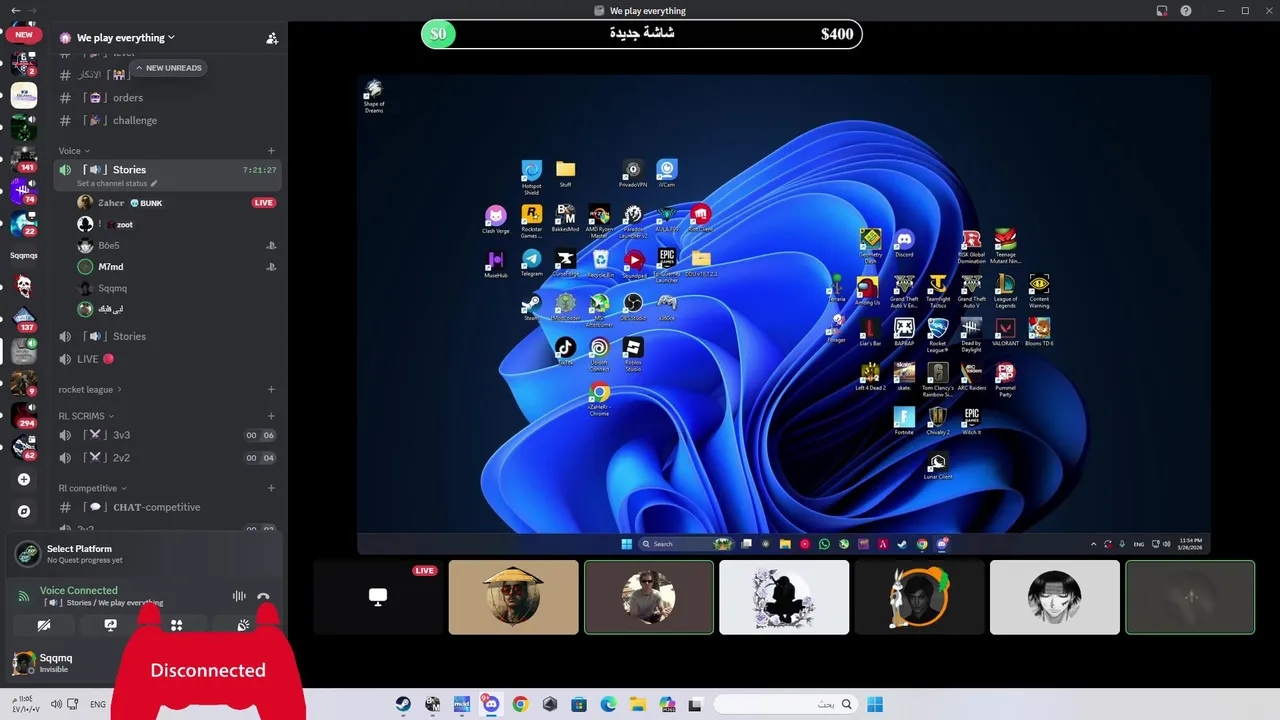The height and width of the screenshot is (720, 1280).
Task: Open the Help icon in Discord title bar
Action: (x=1186, y=11)
